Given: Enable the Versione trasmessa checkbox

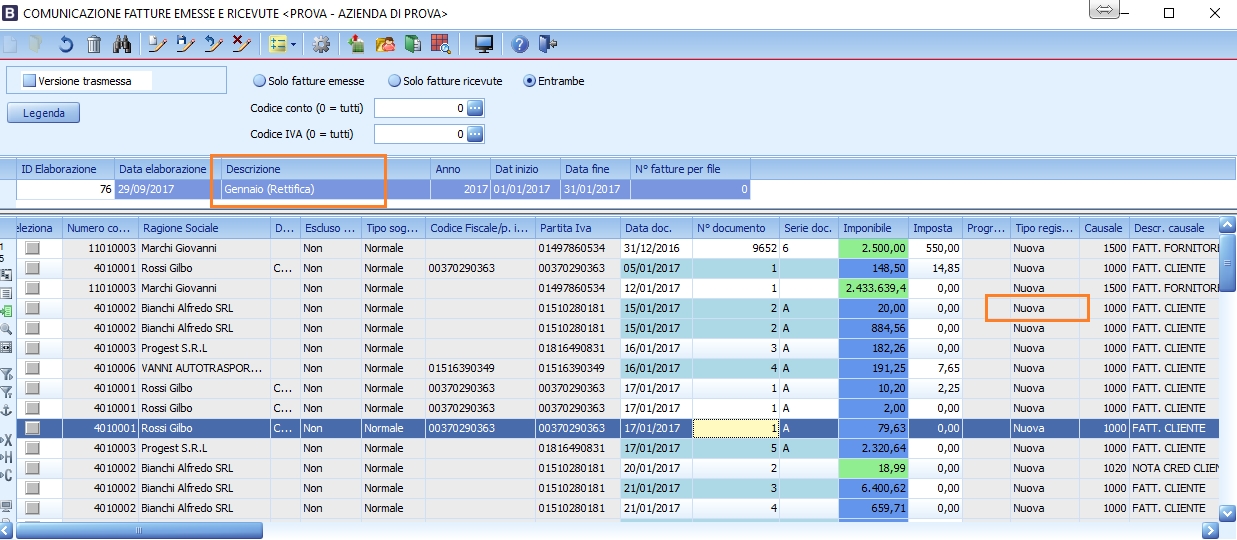Looking at the screenshot, I should pyautogui.click(x=30, y=81).
